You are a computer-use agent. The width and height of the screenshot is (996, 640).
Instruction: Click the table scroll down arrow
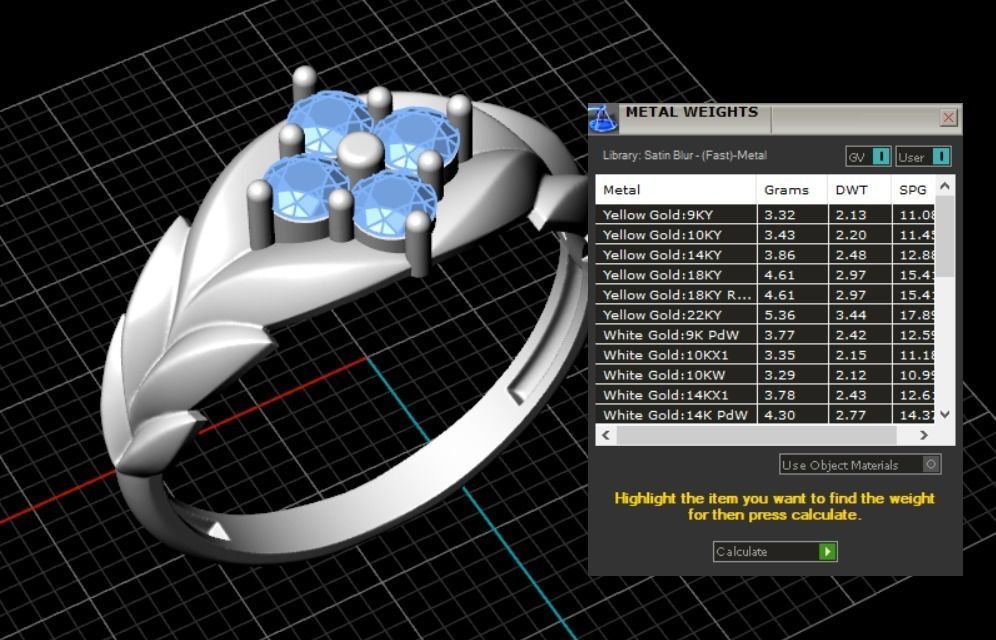point(945,414)
